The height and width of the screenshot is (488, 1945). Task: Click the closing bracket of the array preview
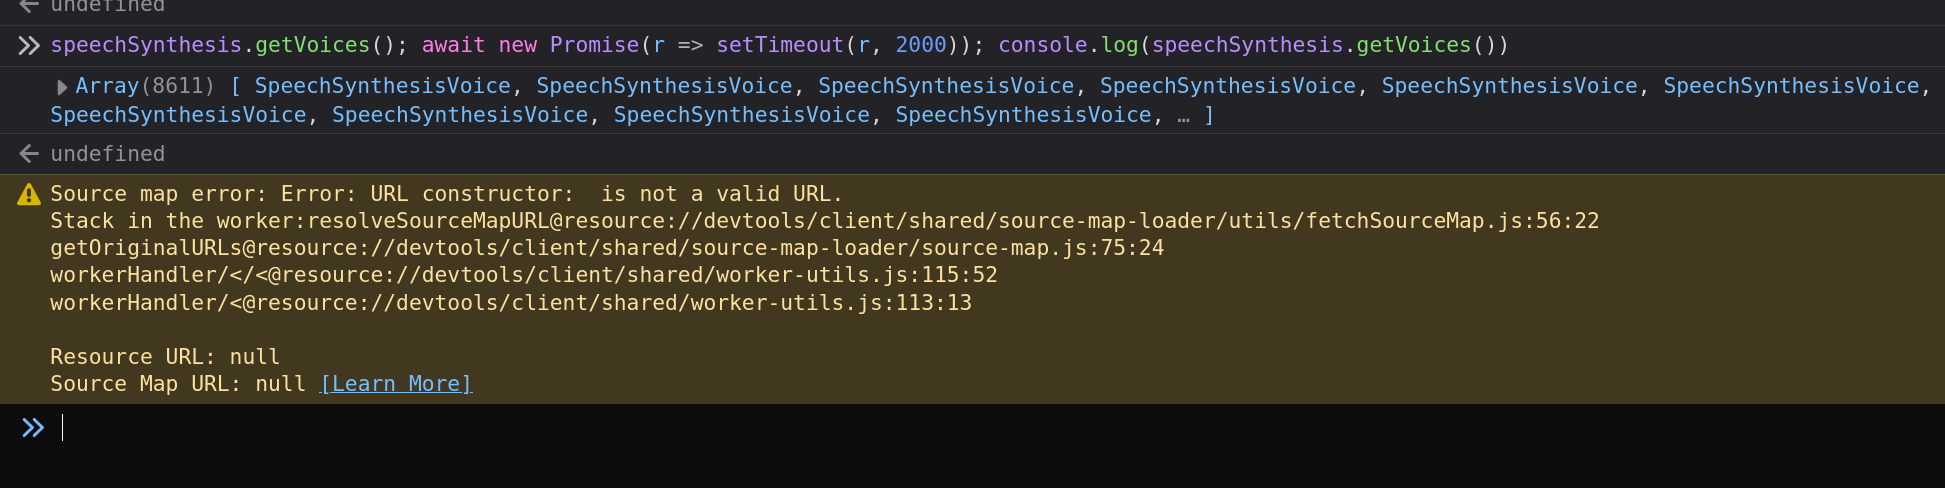(1209, 115)
